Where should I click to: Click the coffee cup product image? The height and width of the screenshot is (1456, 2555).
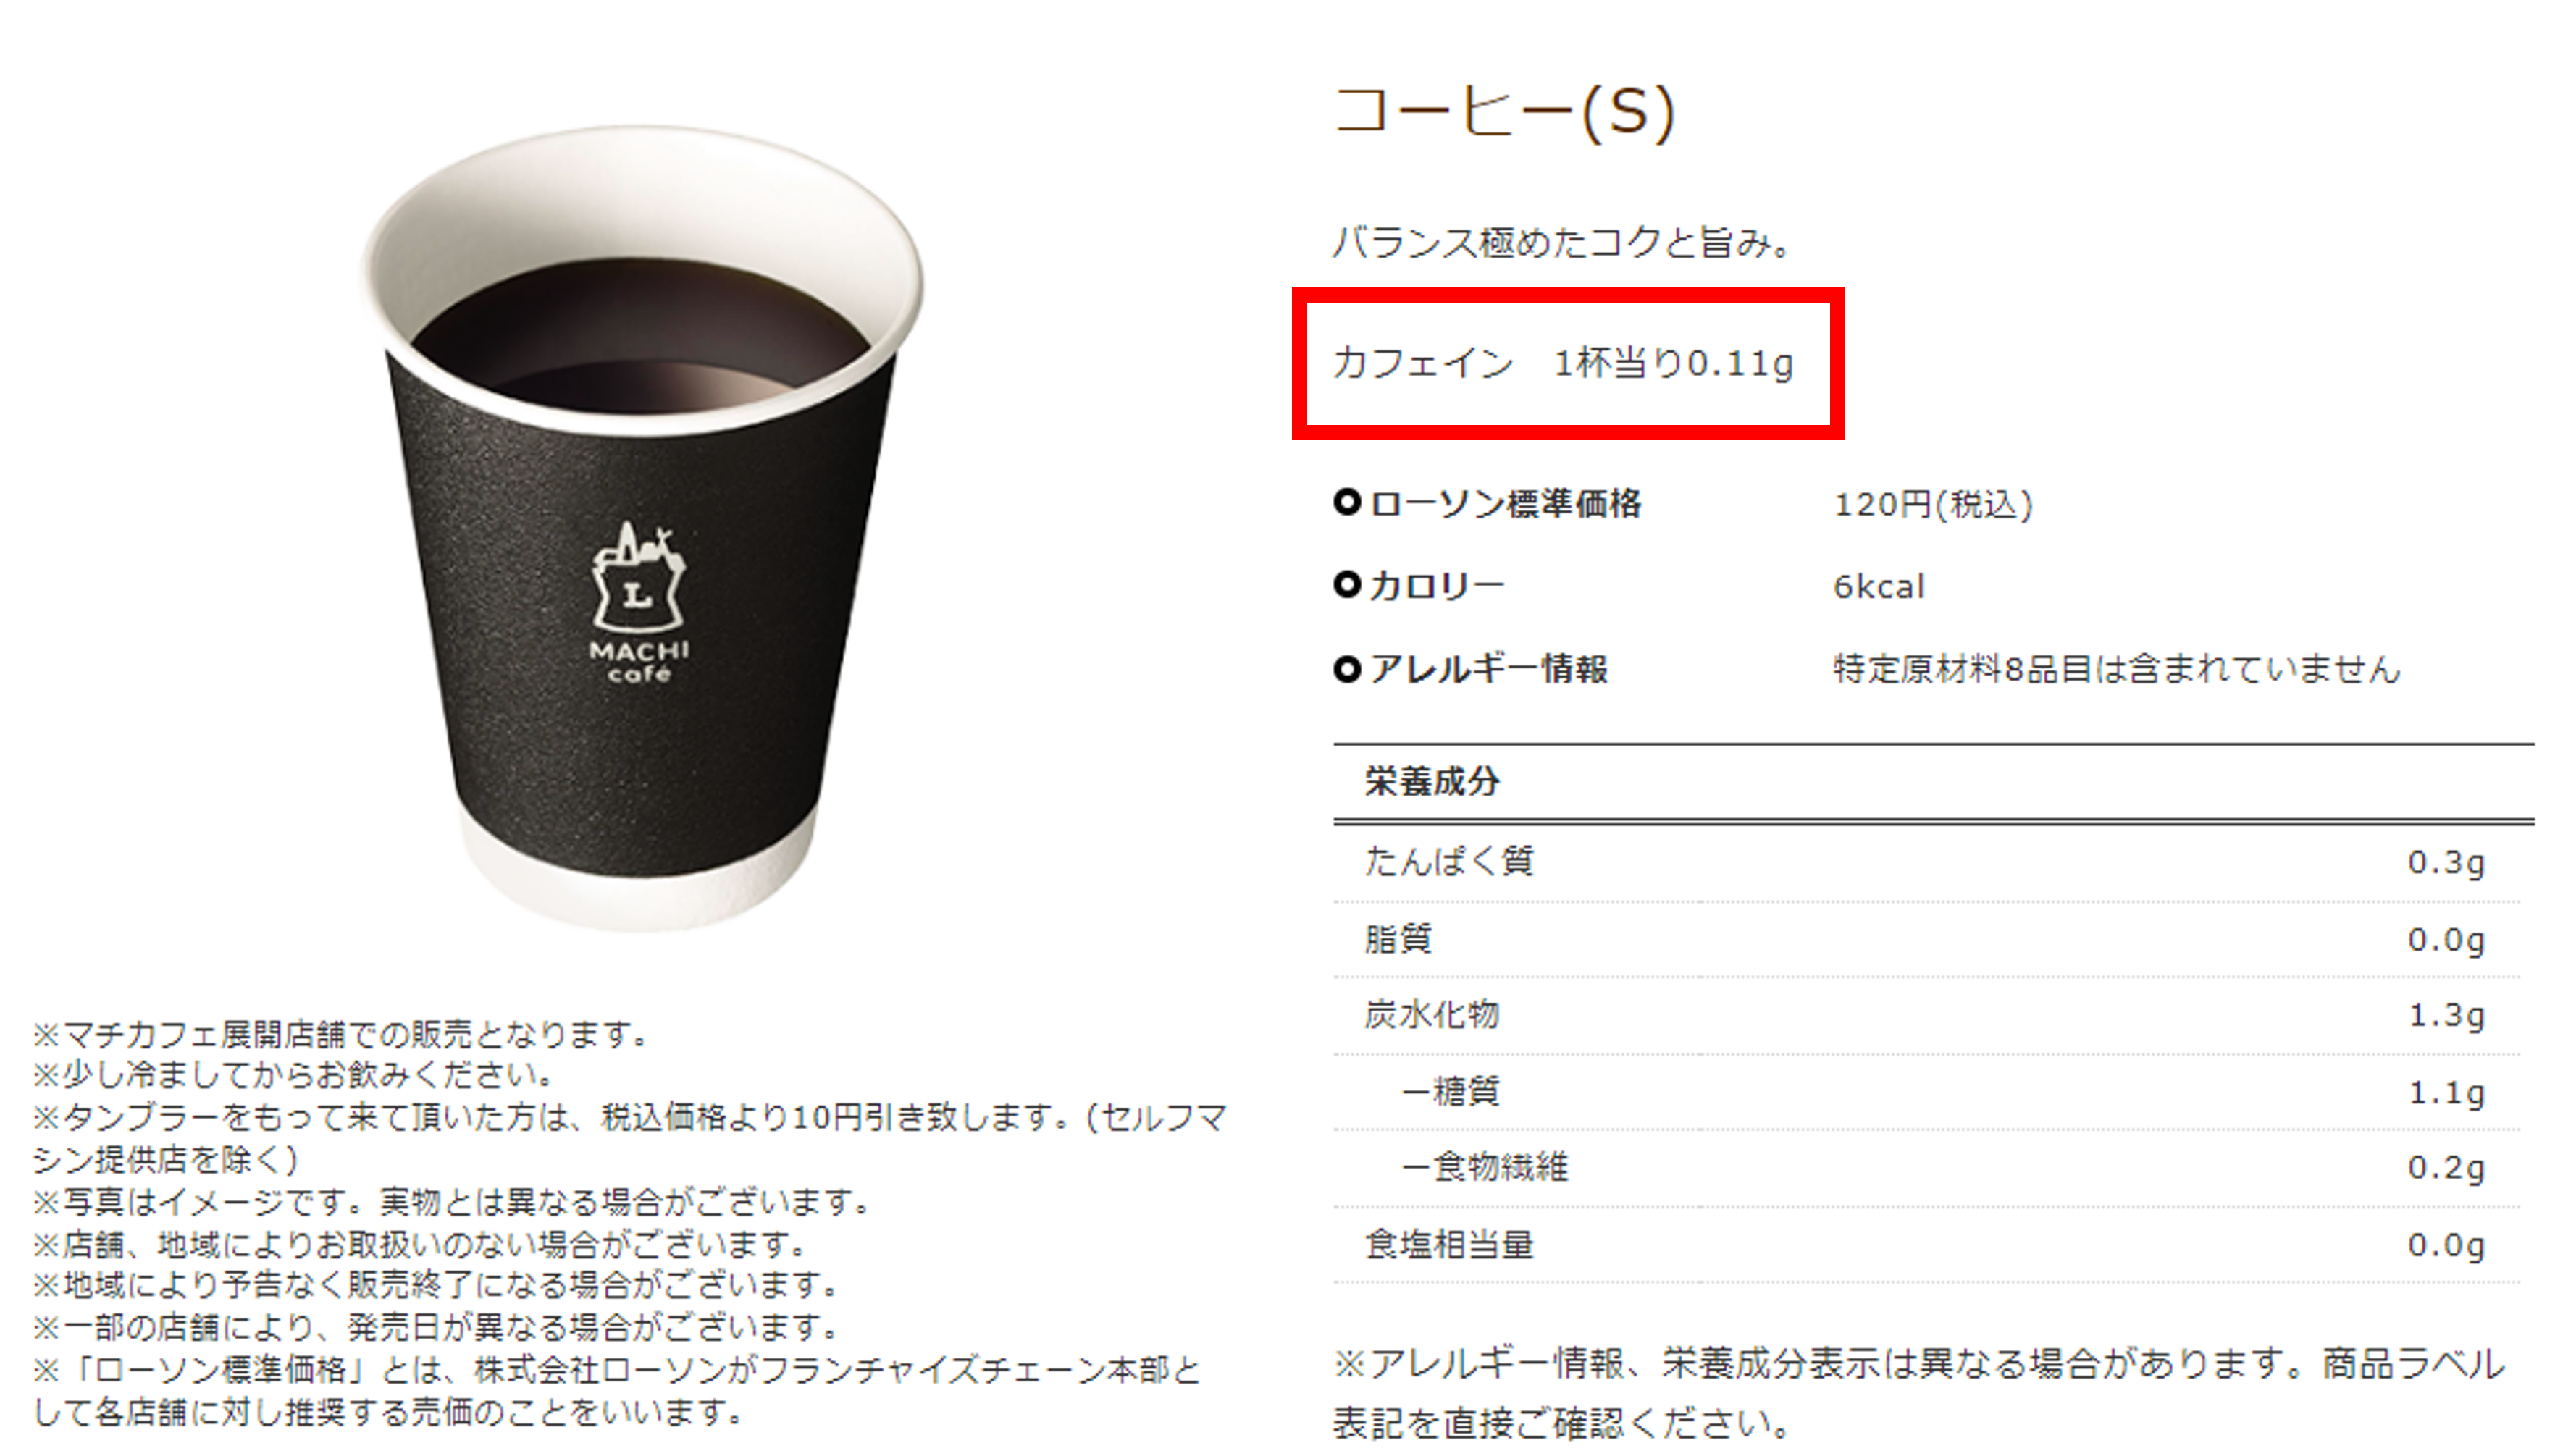click(x=641, y=528)
